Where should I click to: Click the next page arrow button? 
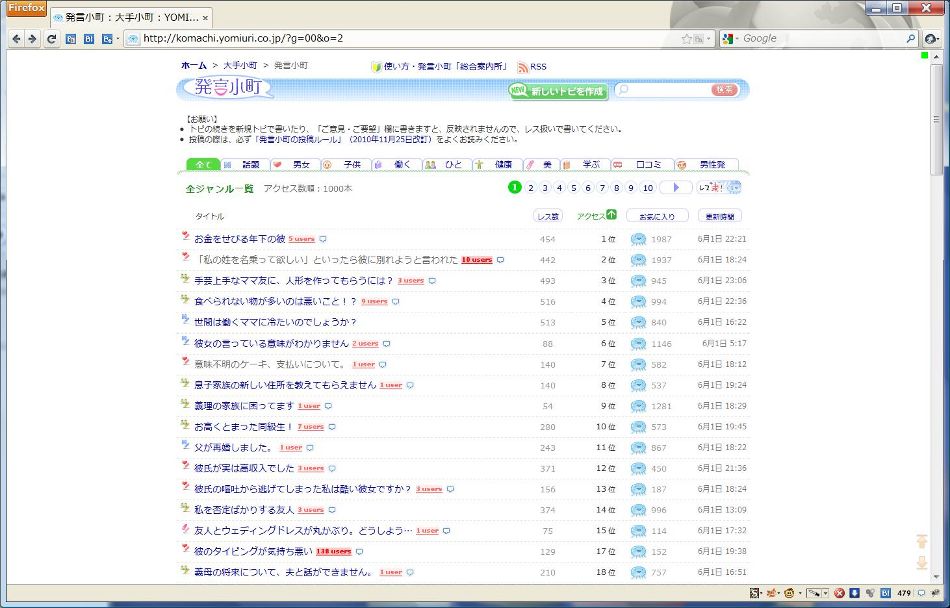[x=676, y=188]
